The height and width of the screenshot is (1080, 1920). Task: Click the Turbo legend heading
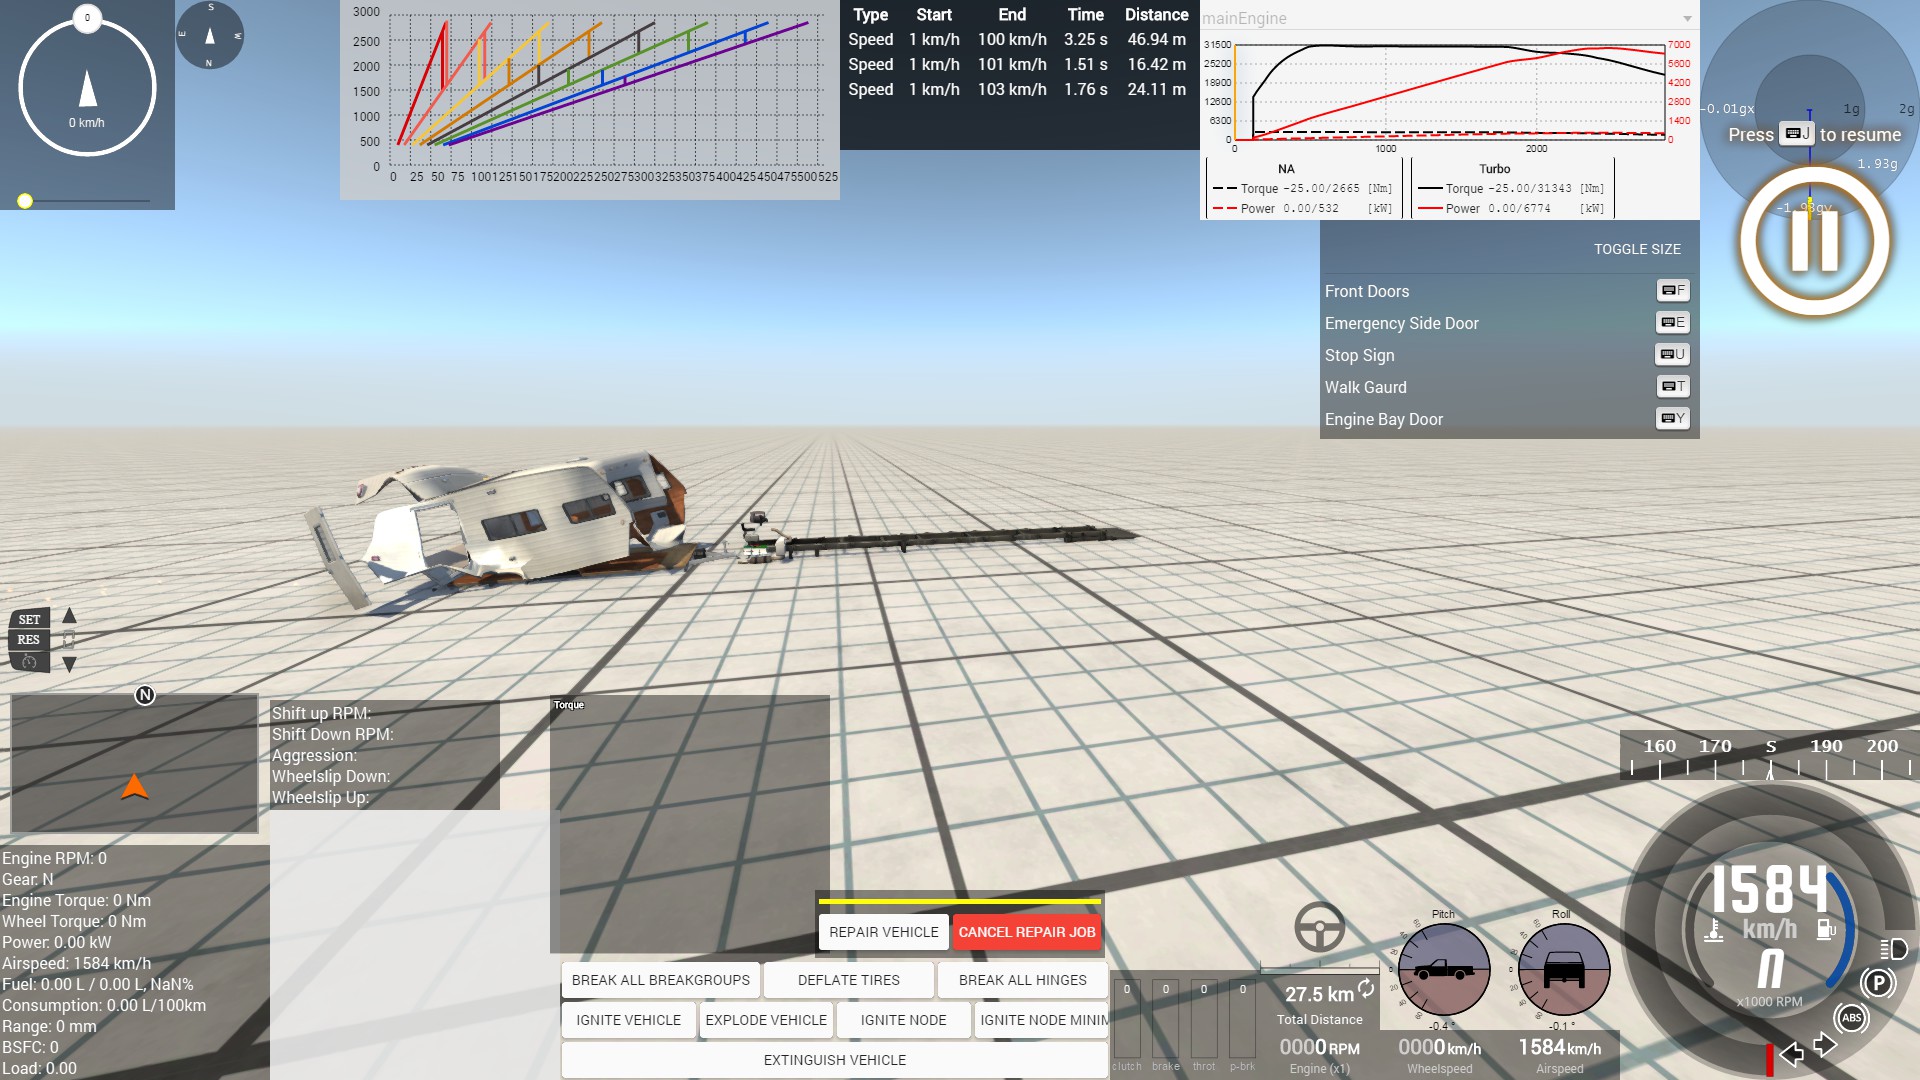pos(1494,169)
